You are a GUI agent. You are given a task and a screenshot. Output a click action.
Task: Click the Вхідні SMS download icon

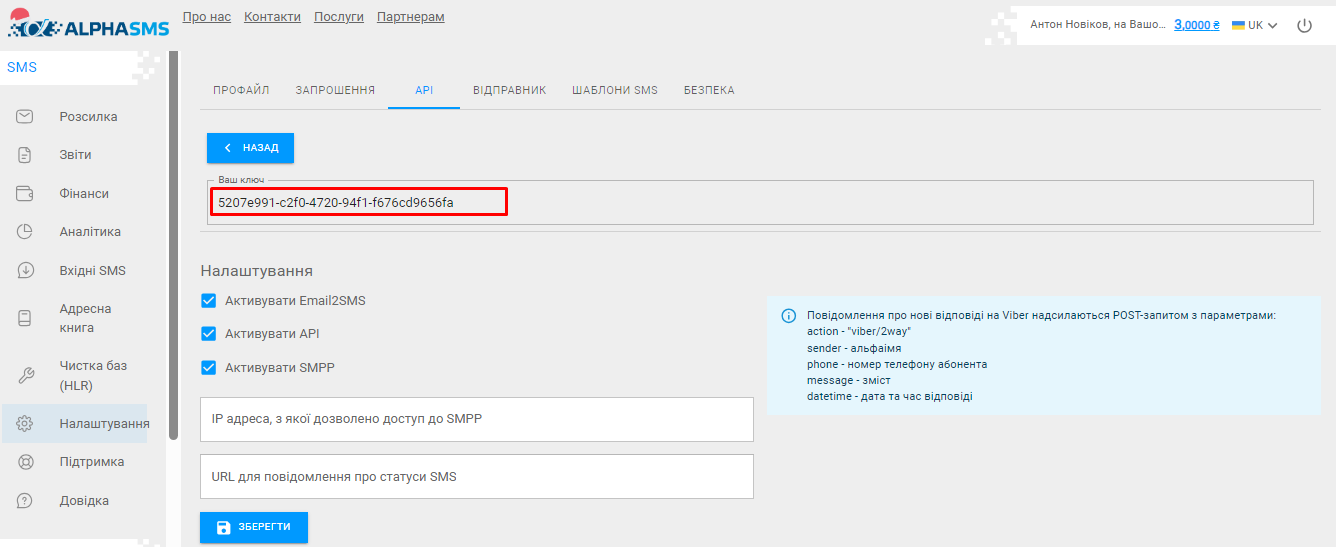(x=26, y=271)
